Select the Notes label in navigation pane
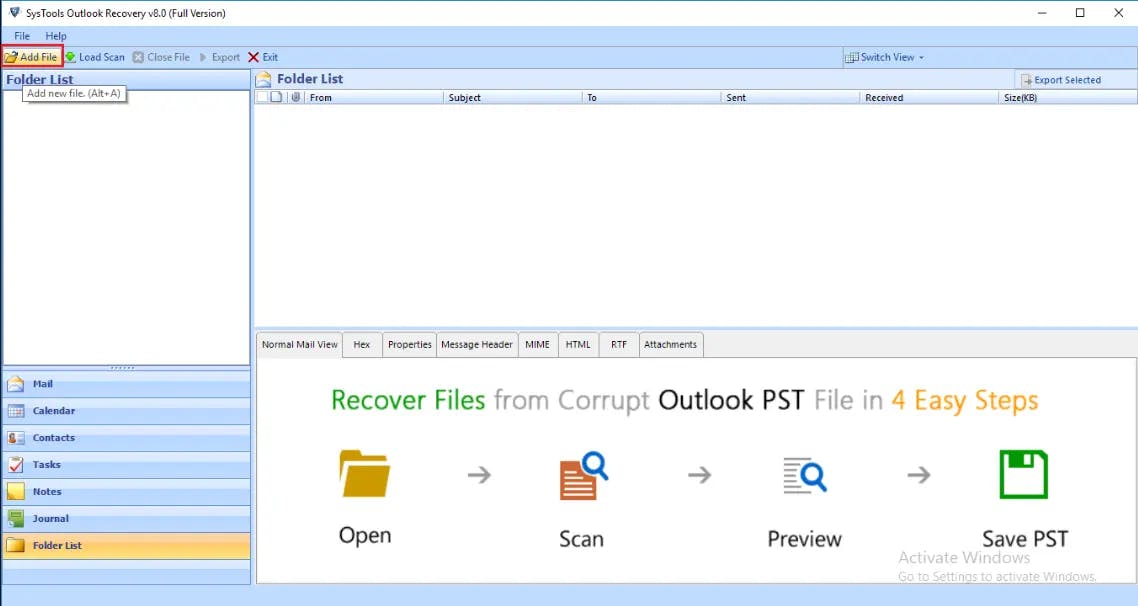This screenshot has width=1138, height=606. 47,491
